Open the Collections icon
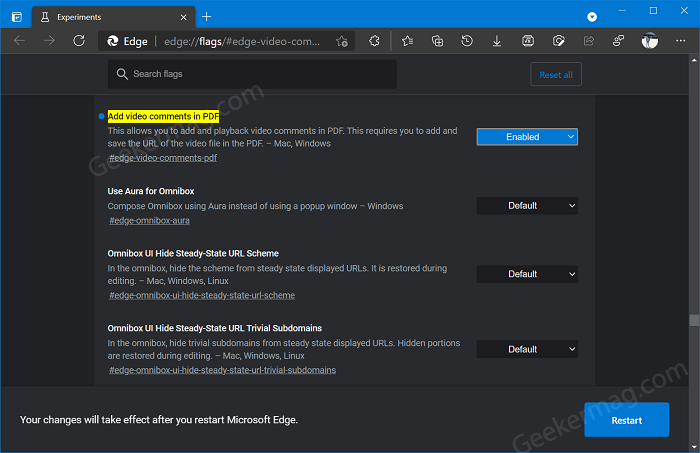The image size is (700, 453). pyautogui.click(x=437, y=41)
